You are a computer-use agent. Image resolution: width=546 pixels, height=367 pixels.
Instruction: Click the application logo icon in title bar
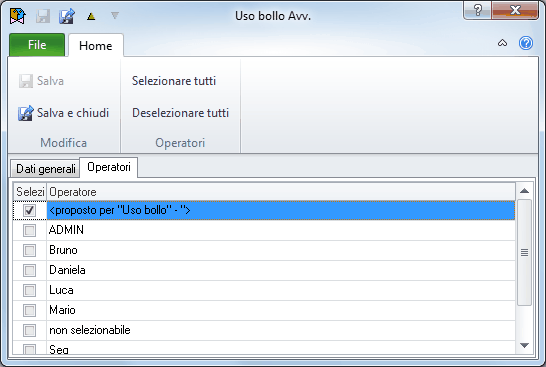[17, 16]
